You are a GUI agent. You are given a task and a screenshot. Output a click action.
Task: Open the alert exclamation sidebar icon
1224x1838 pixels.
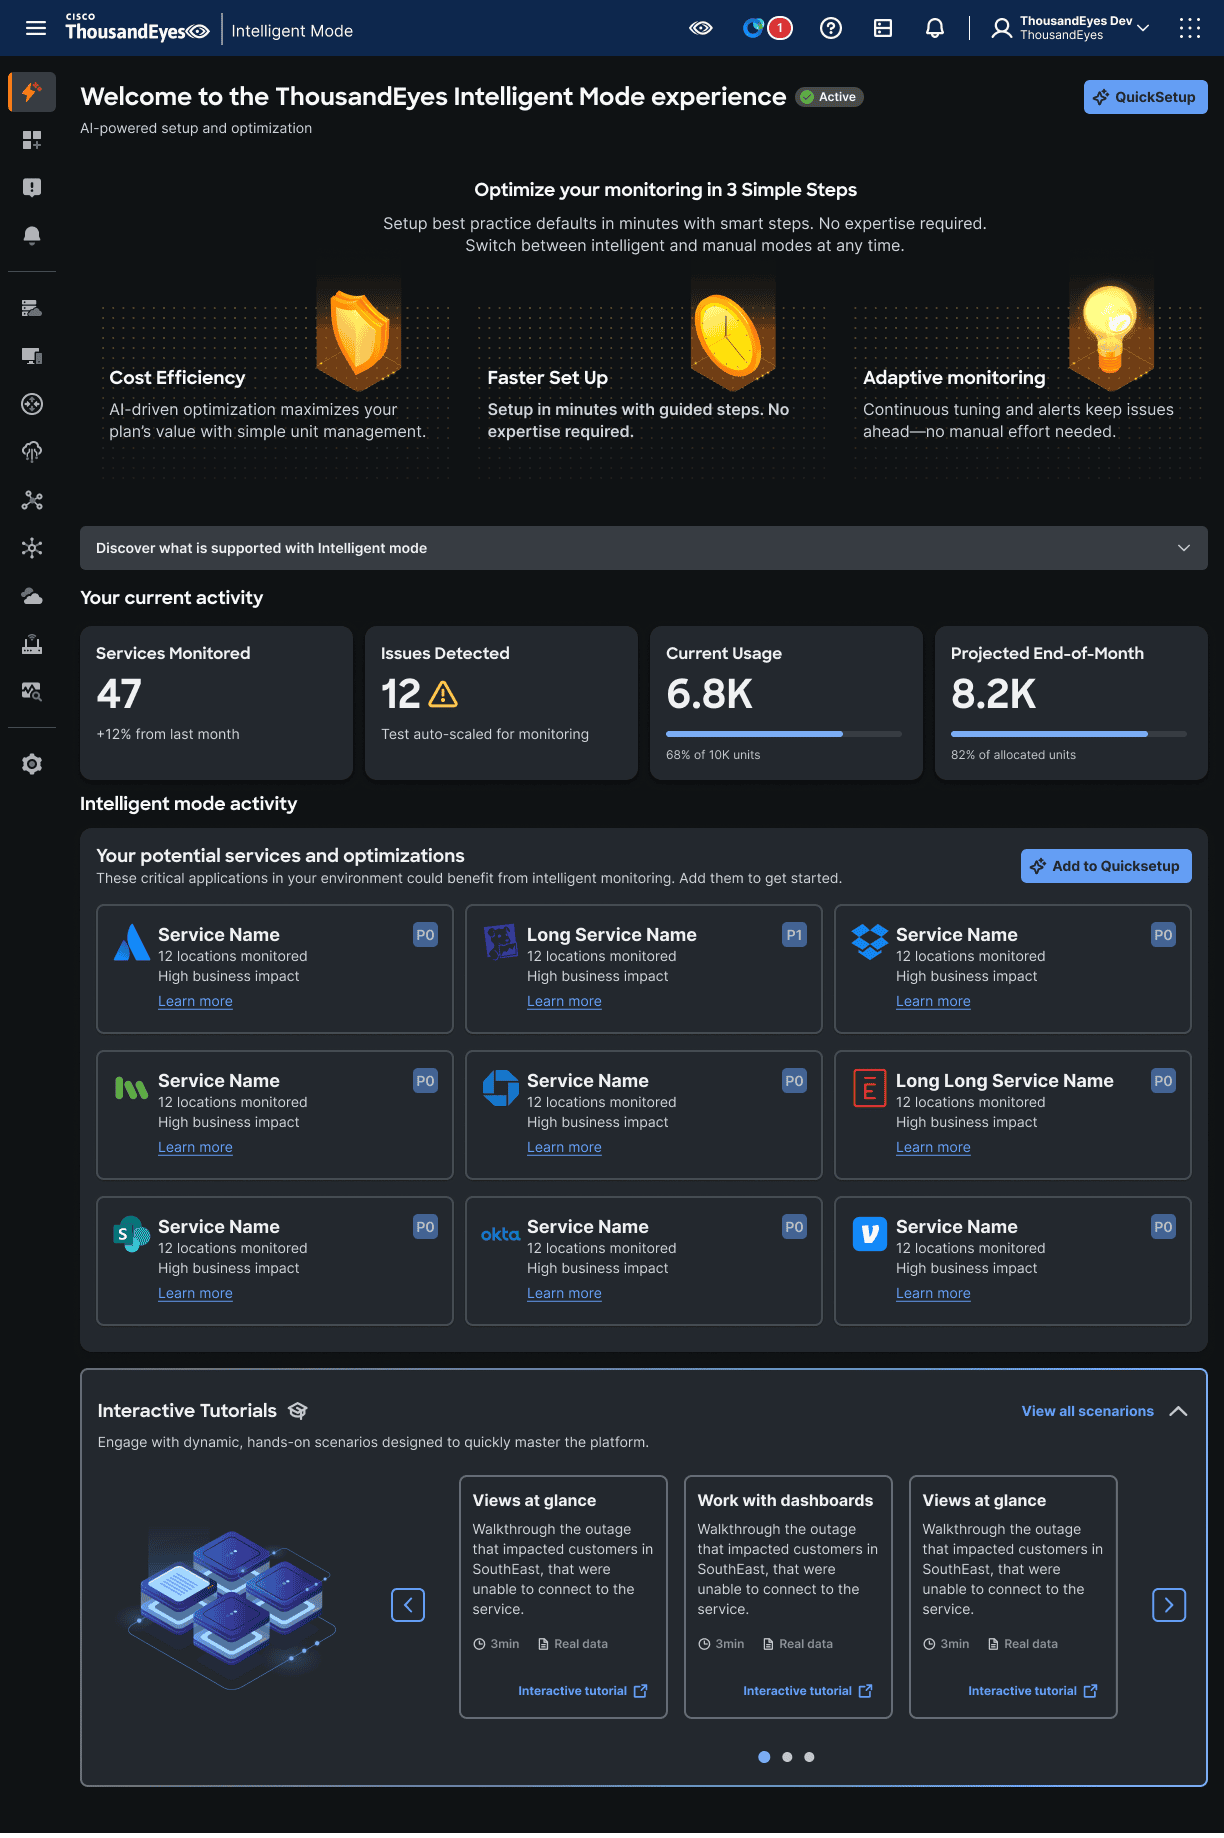click(32, 188)
